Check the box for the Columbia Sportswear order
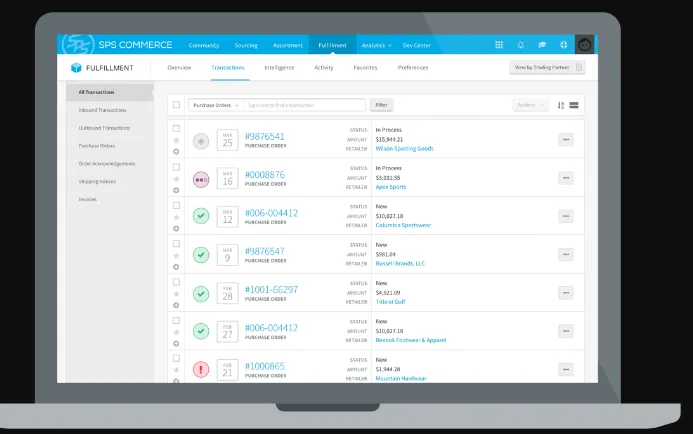 click(176, 206)
